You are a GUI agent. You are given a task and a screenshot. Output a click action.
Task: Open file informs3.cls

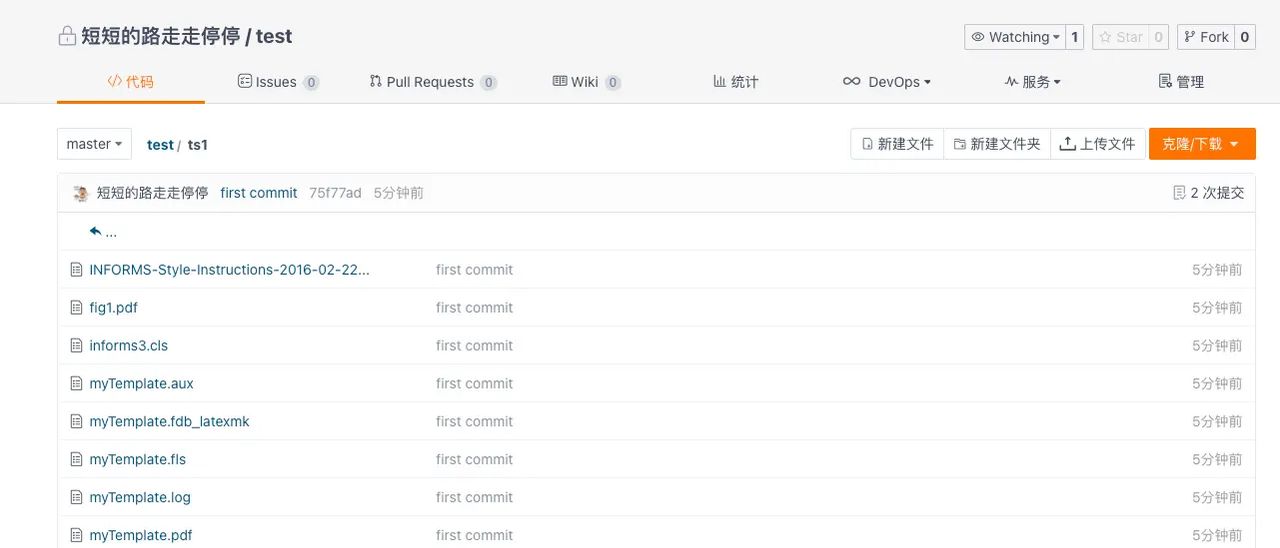tap(128, 346)
